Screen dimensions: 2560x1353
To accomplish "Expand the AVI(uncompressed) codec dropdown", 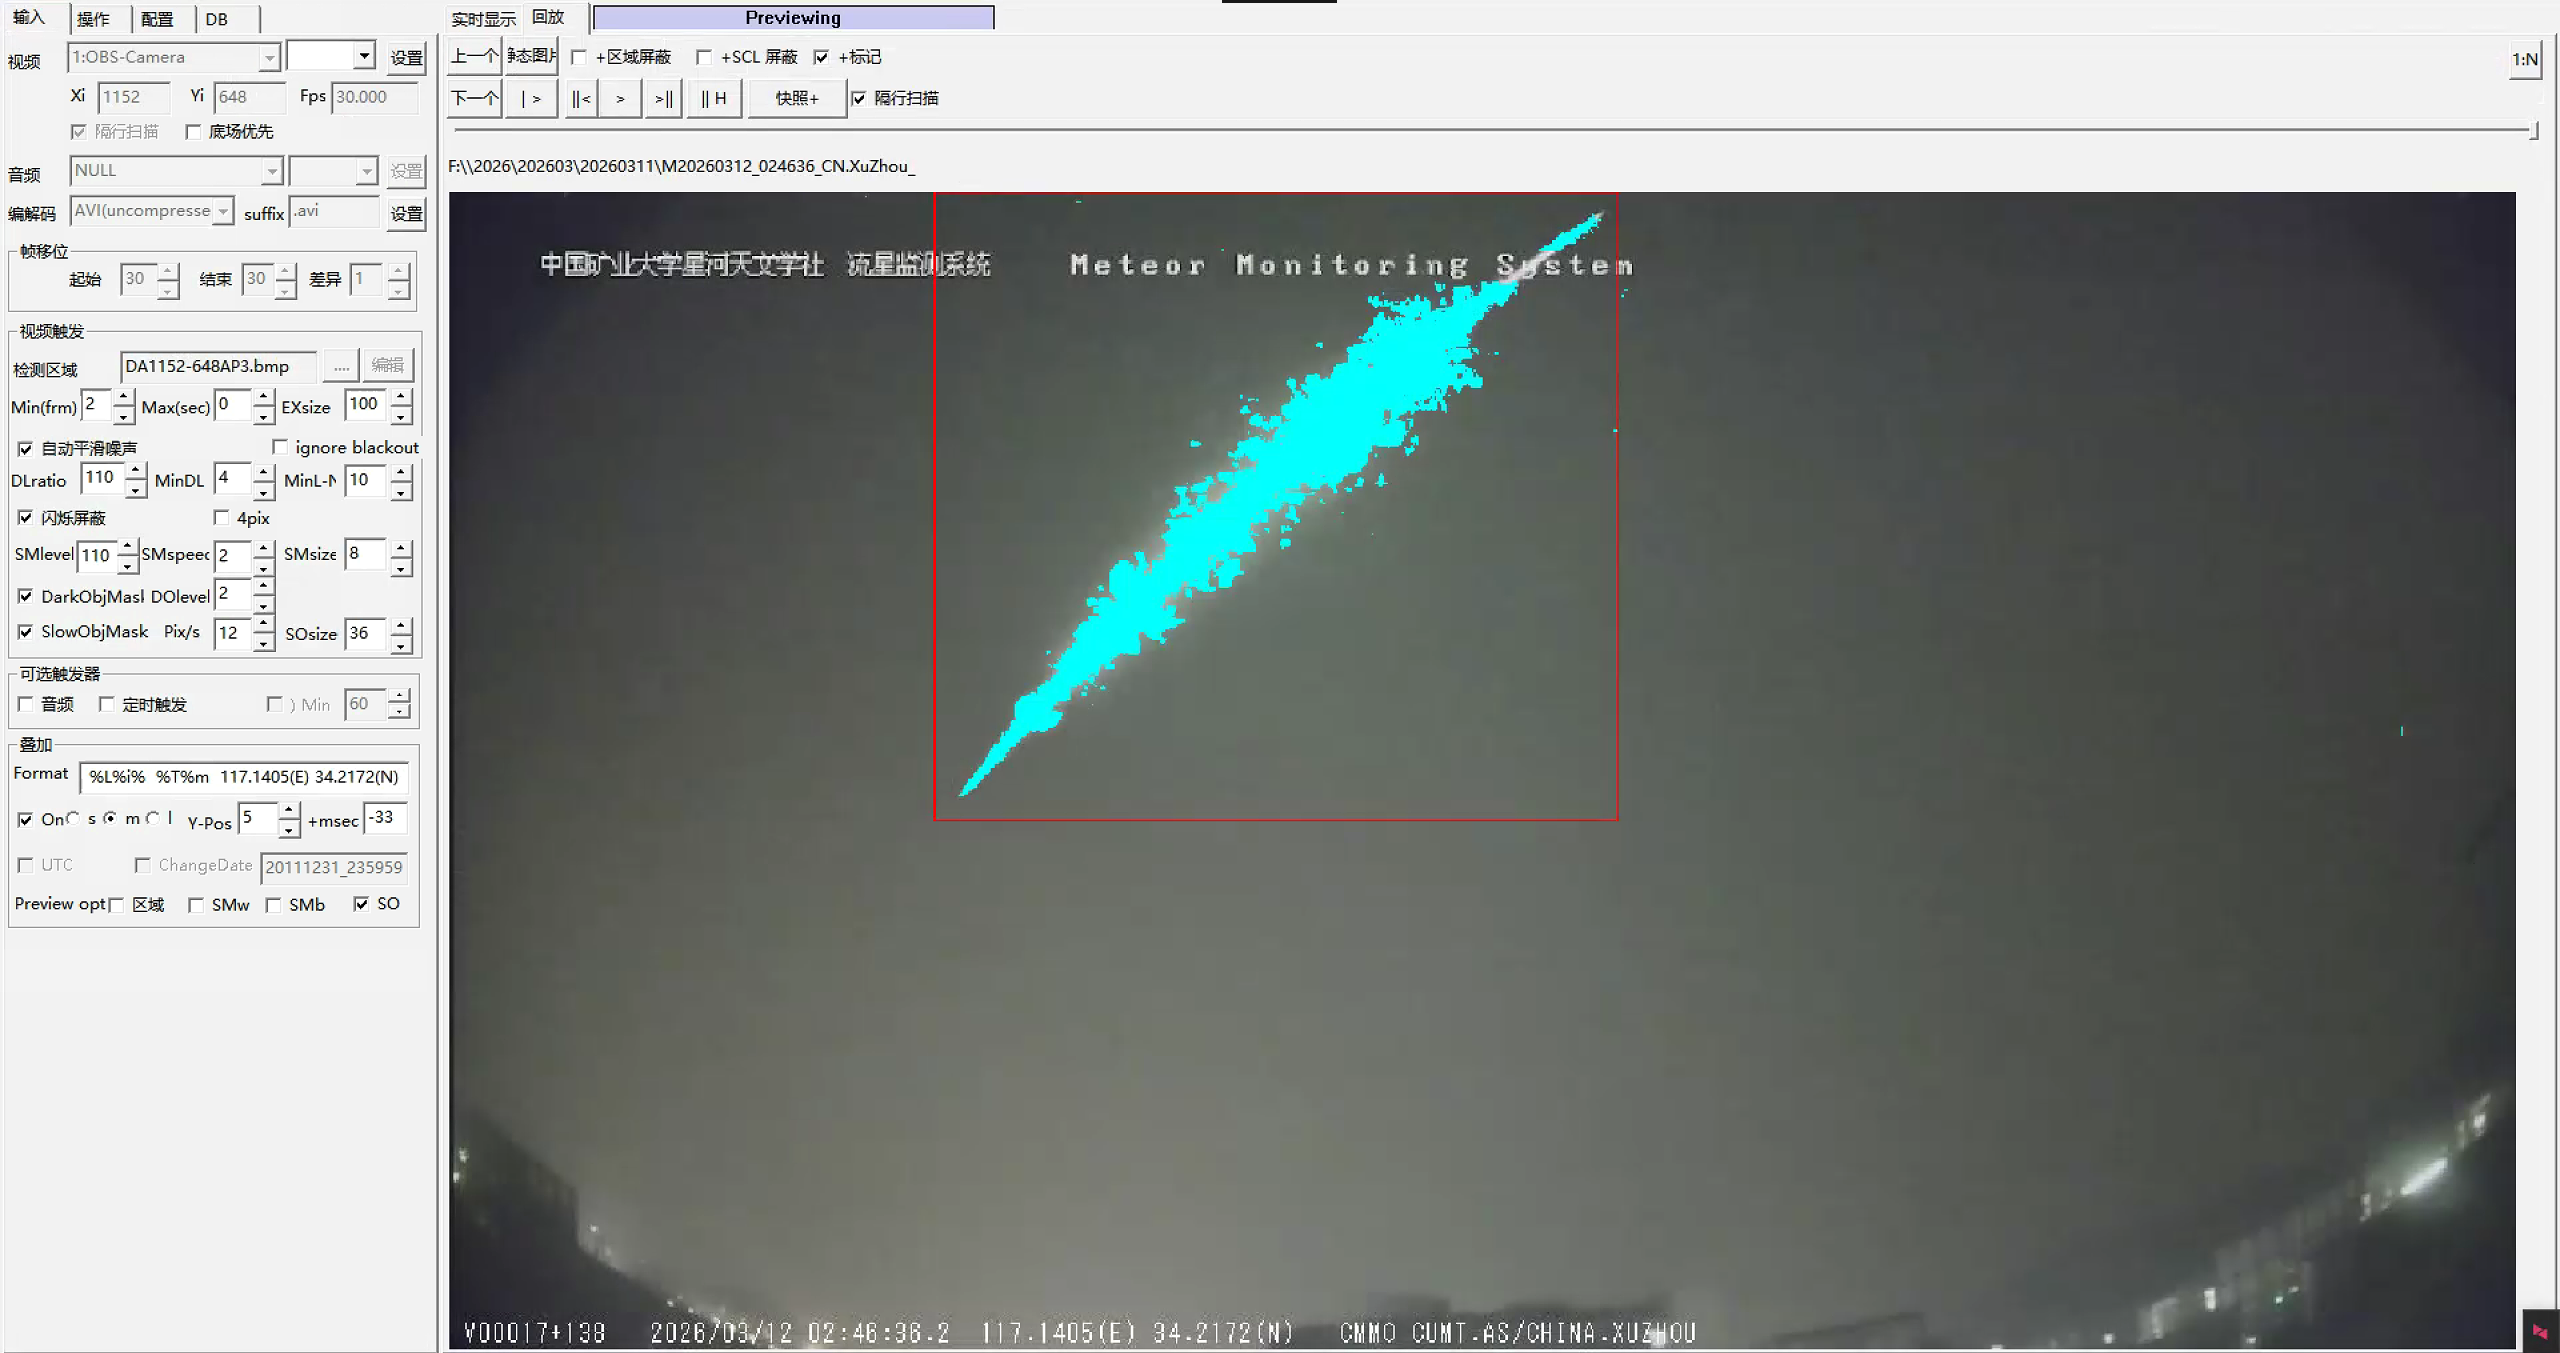I will (x=224, y=211).
